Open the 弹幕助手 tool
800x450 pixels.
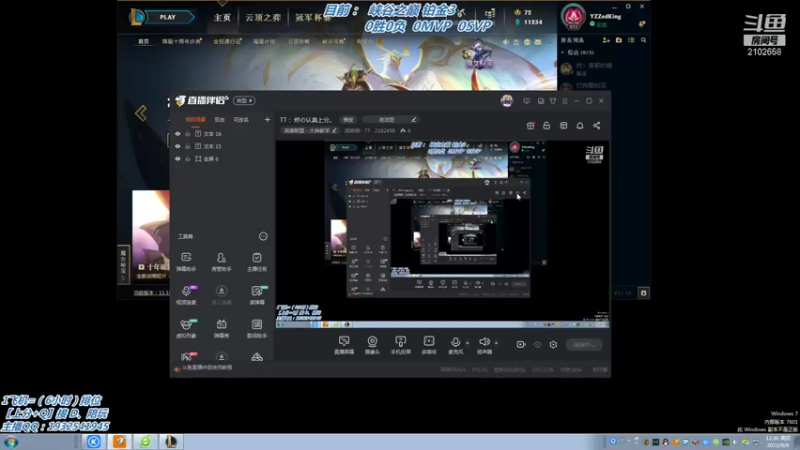click(186, 262)
